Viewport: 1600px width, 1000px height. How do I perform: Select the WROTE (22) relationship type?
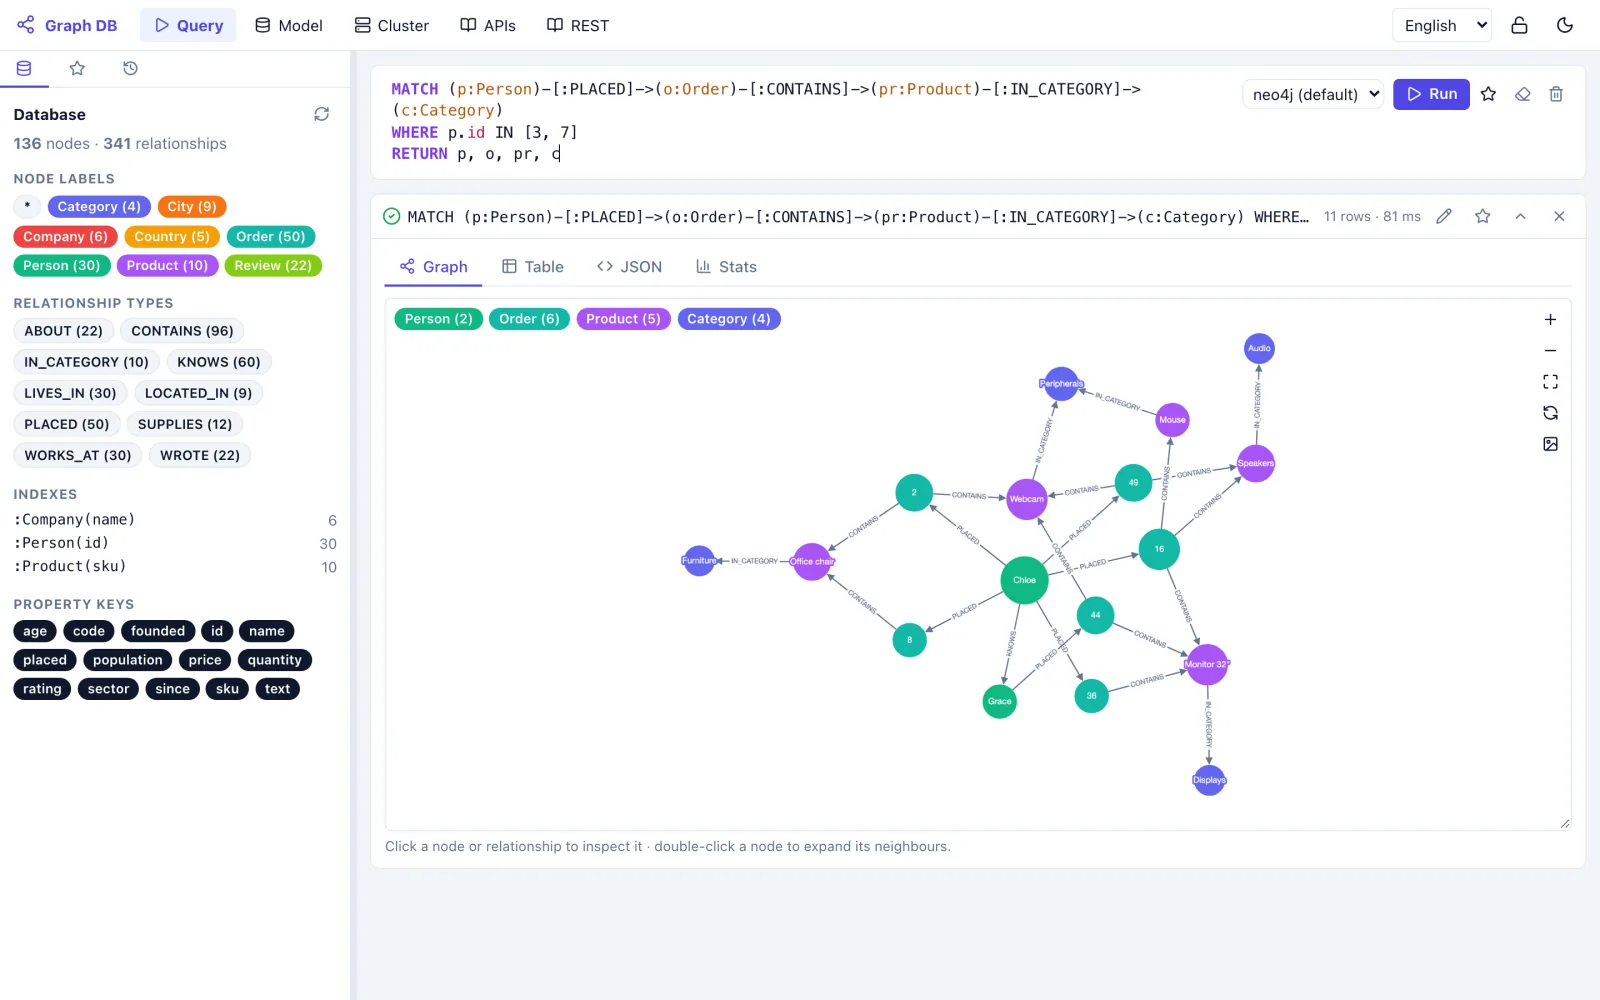200,455
